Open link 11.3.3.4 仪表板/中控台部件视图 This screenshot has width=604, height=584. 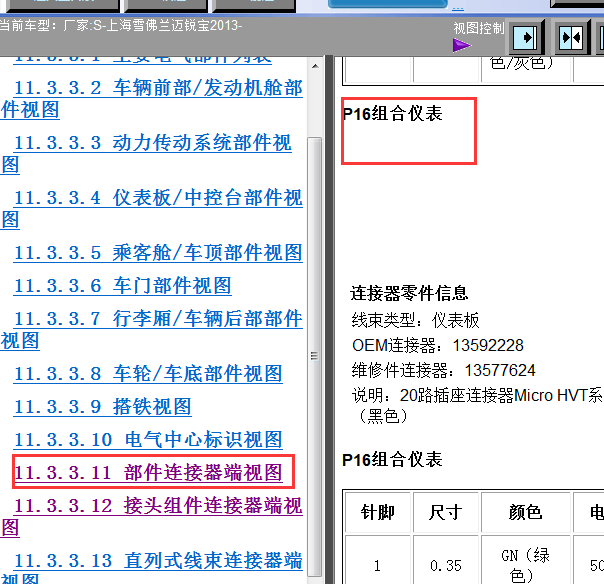coord(152,209)
